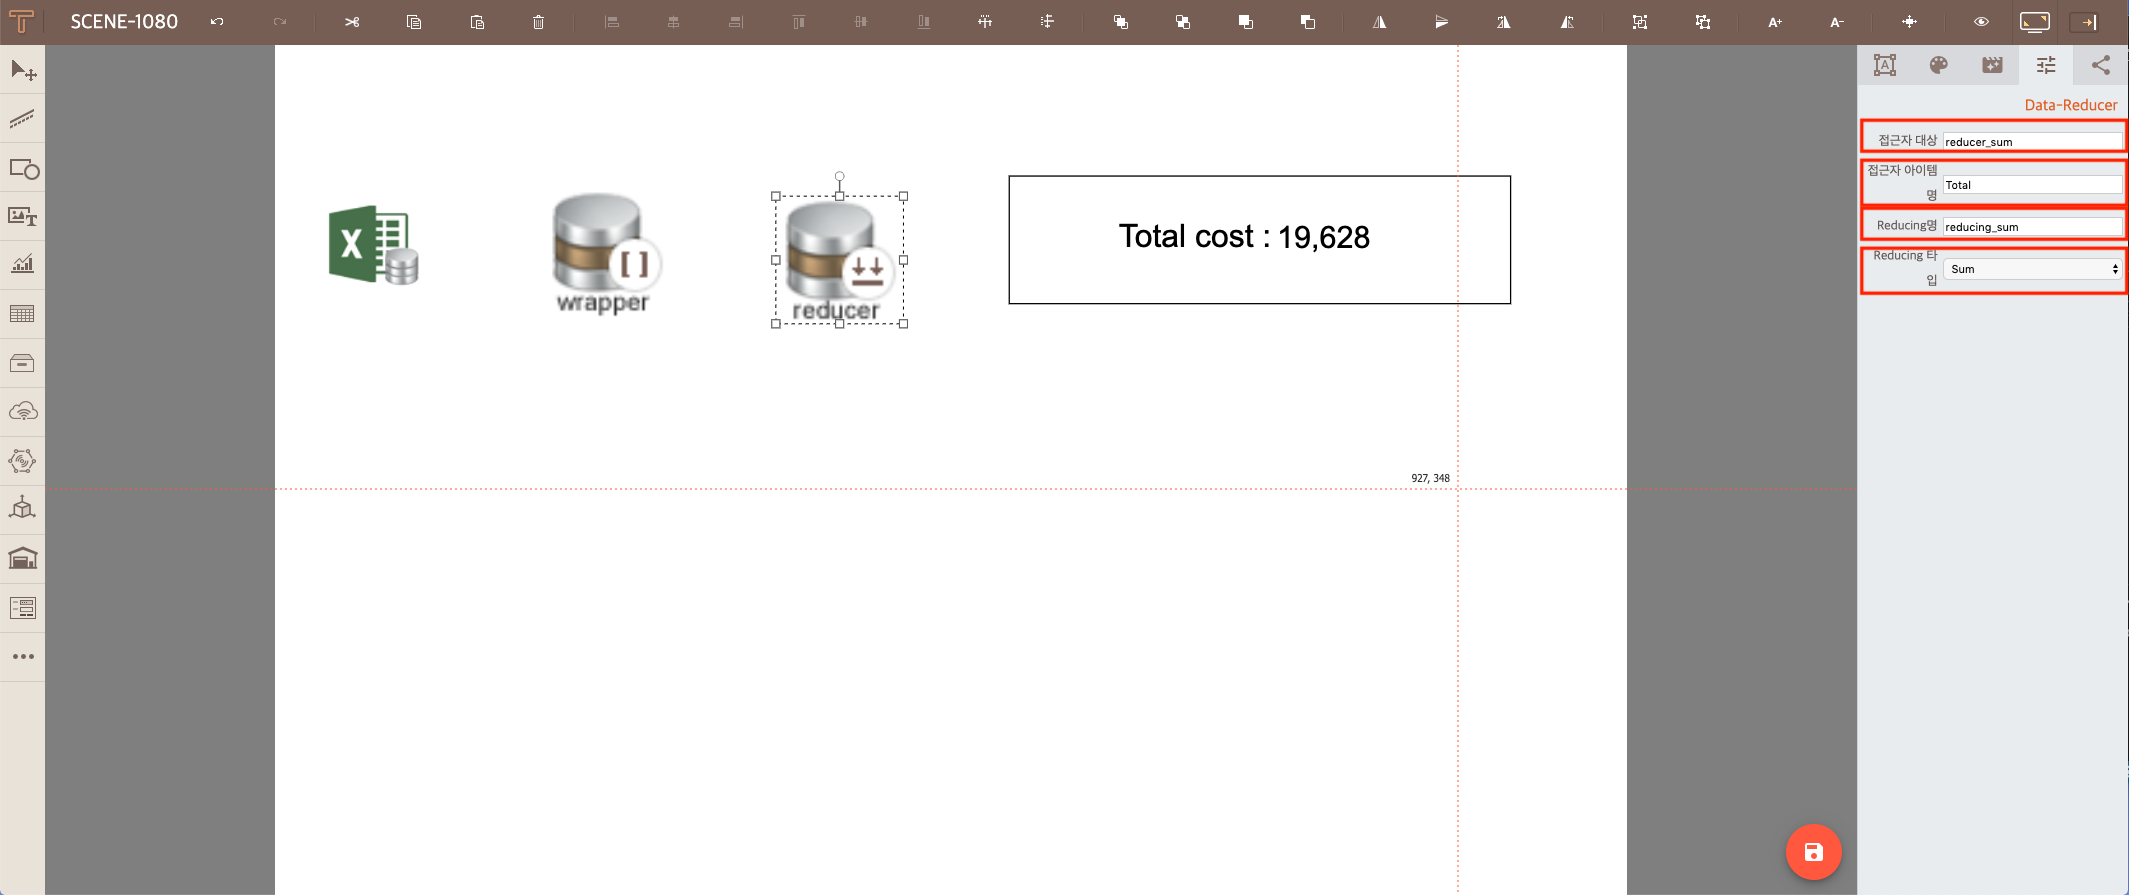Move the selection backward one layer
2129x895 pixels.
1308,22
